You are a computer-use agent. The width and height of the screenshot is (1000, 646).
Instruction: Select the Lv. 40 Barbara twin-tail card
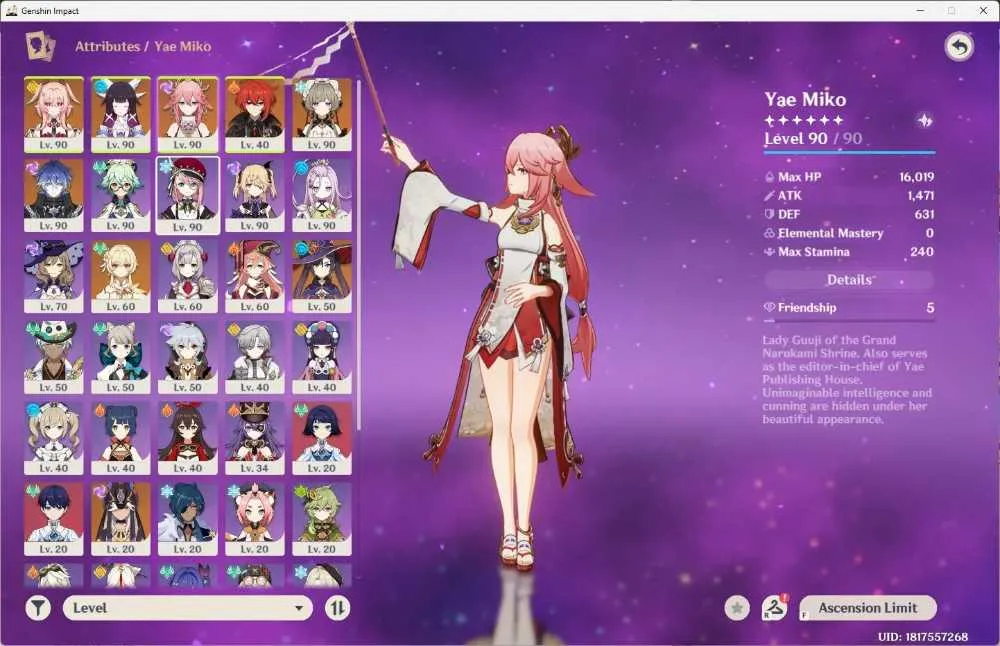coord(54,438)
